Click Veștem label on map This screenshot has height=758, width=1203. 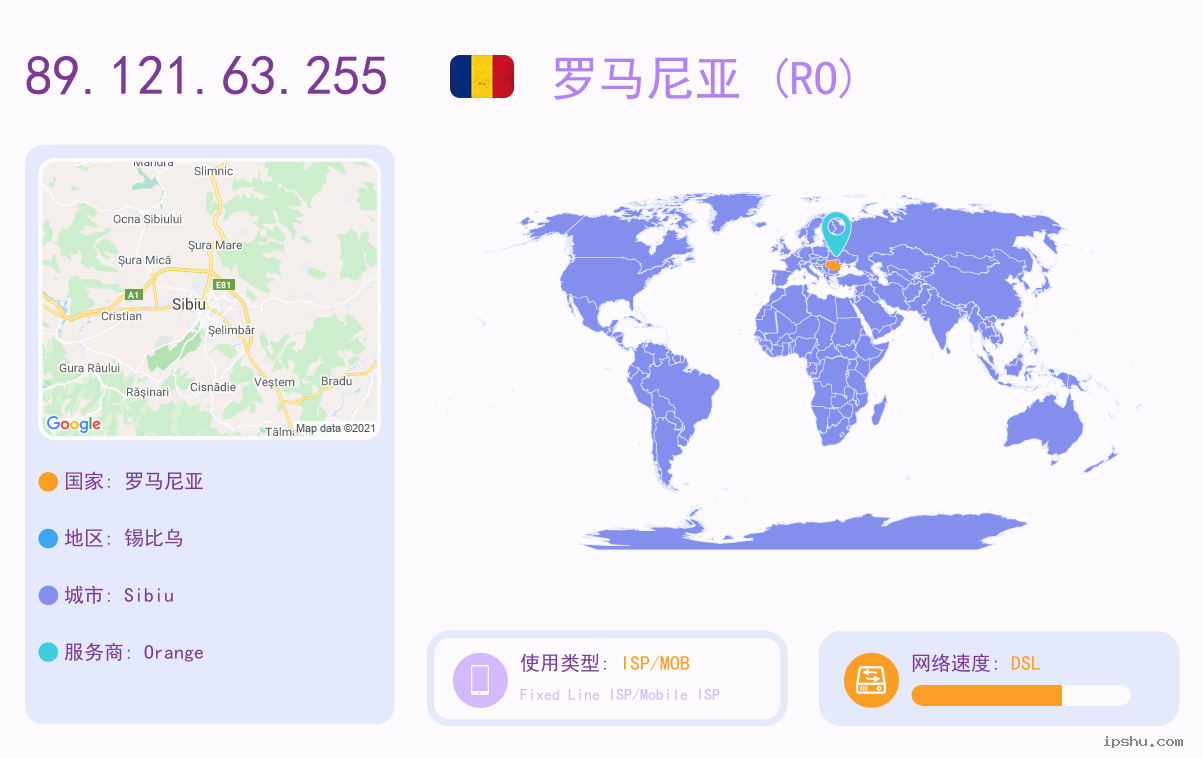(275, 382)
